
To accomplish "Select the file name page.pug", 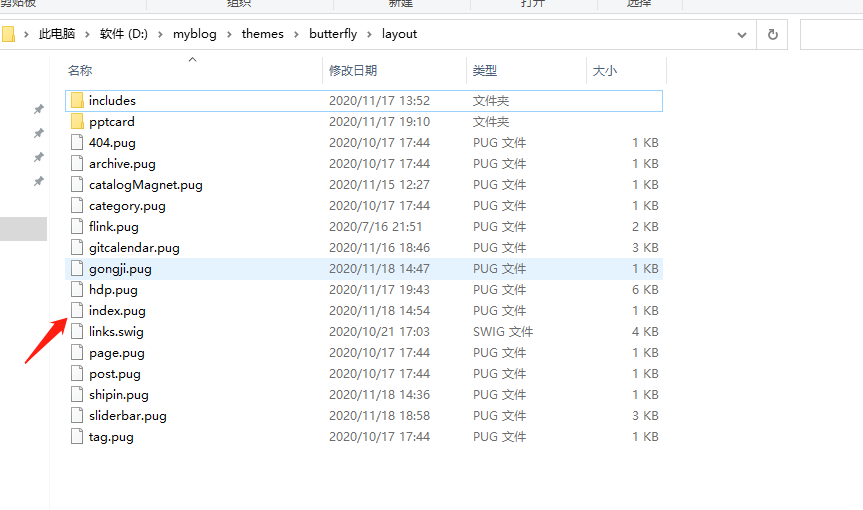I will [x=117, y=353].
